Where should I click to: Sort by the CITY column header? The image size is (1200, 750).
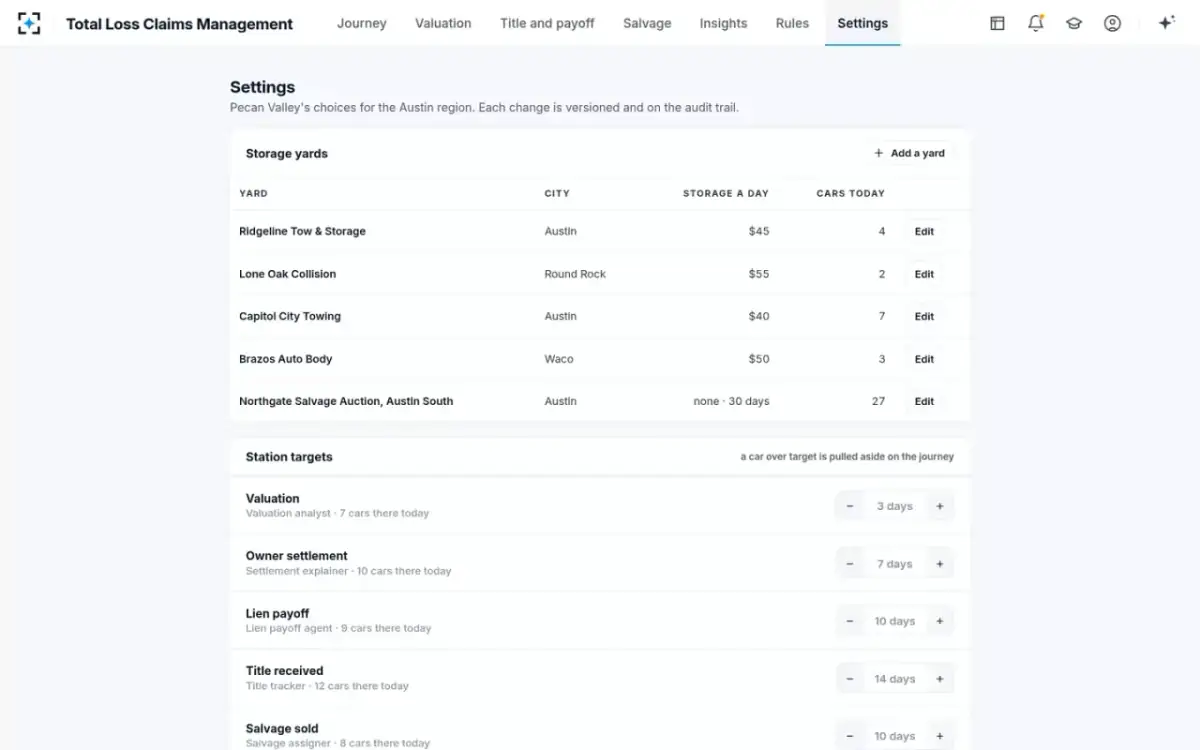[557, 193]
